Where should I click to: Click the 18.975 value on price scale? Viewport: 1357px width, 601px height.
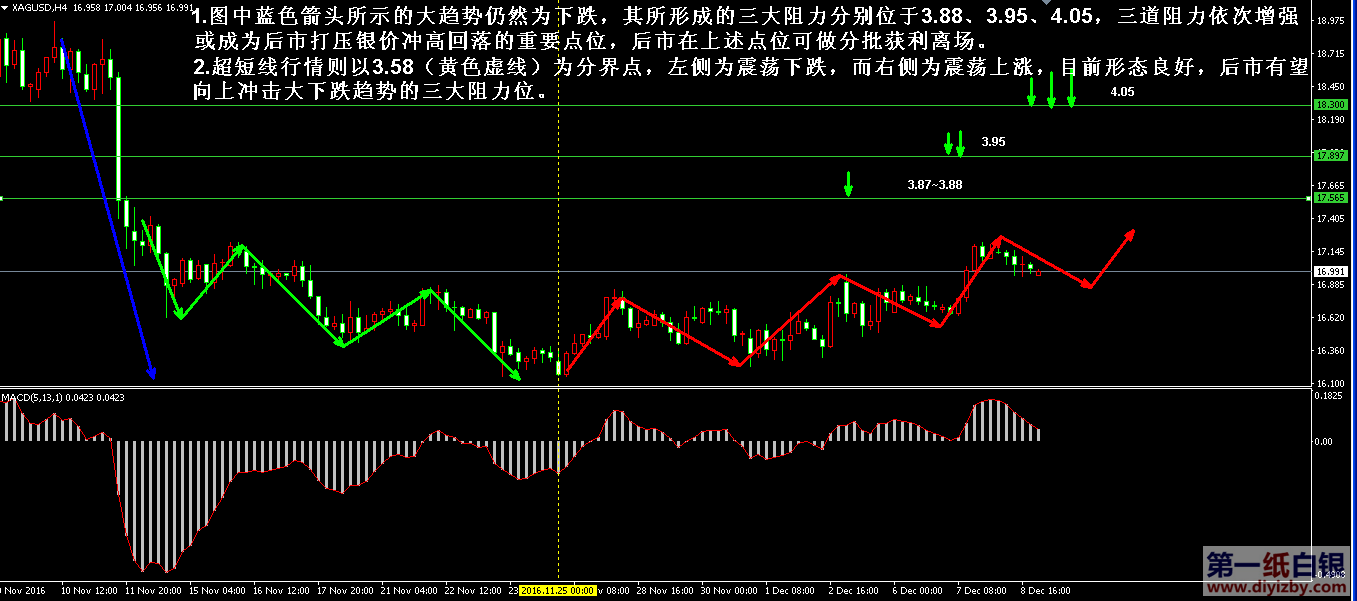point(1330,20)
